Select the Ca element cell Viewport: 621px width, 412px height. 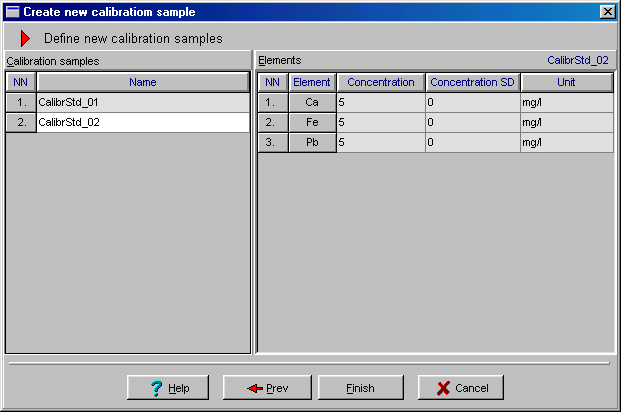(312, 103)
